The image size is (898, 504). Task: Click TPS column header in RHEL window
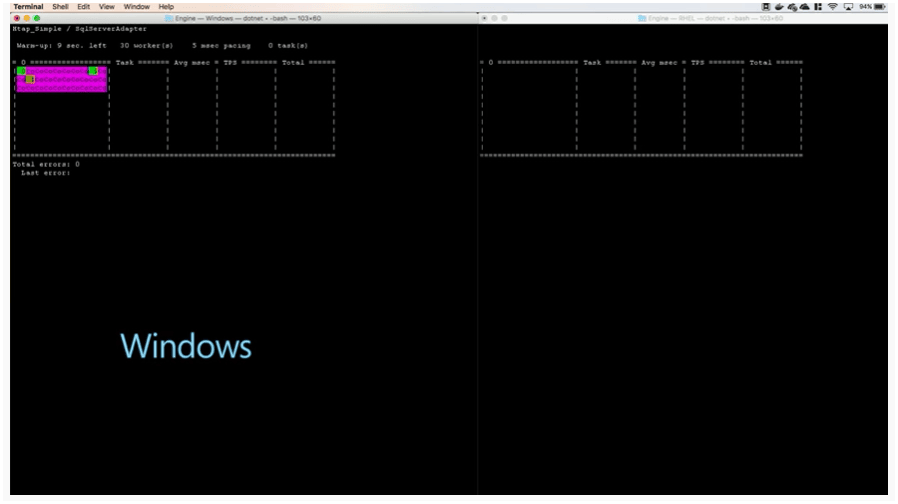tap(698, 62)
